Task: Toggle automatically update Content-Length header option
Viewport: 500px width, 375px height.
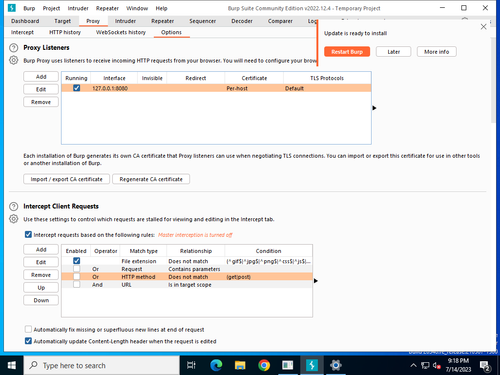Action: [28, 341]
